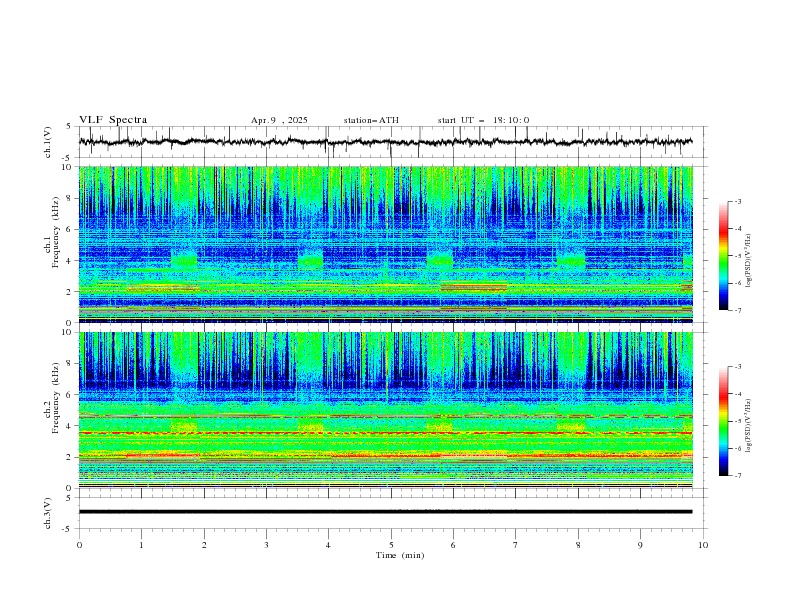Click the ch.1 spectrogram panel
This screenshot has height=612, width=792.
pos(385,244)
